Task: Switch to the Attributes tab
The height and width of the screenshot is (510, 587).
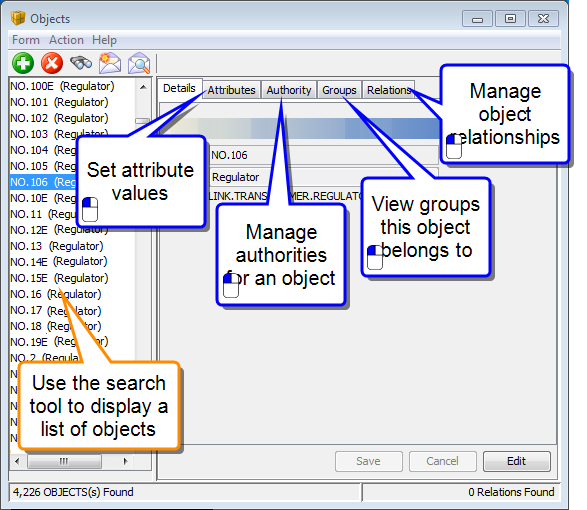Action: point(231,90)
